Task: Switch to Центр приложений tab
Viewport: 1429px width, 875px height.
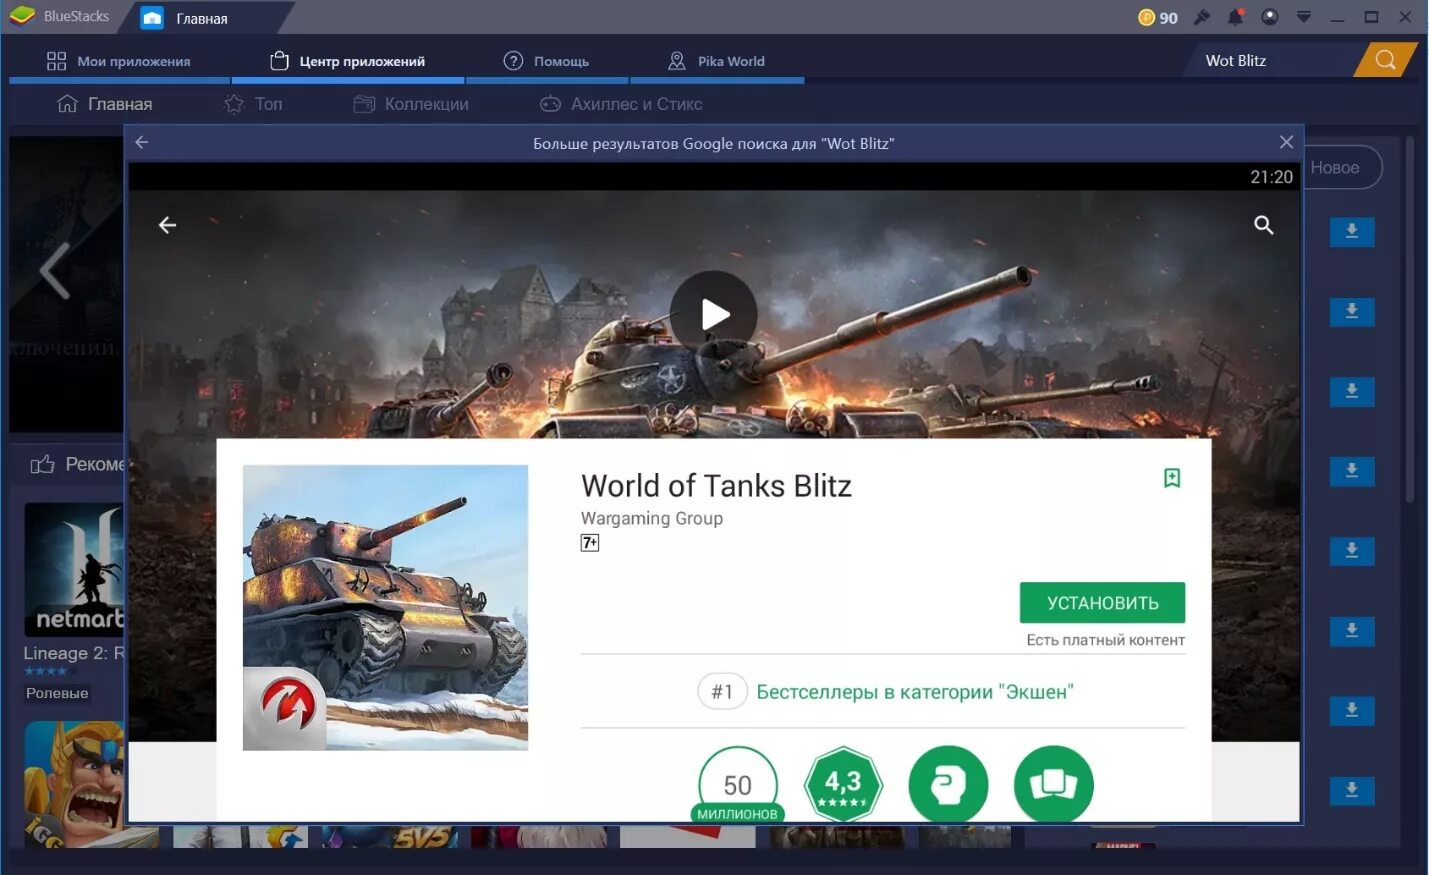Action: click(348, 61)
